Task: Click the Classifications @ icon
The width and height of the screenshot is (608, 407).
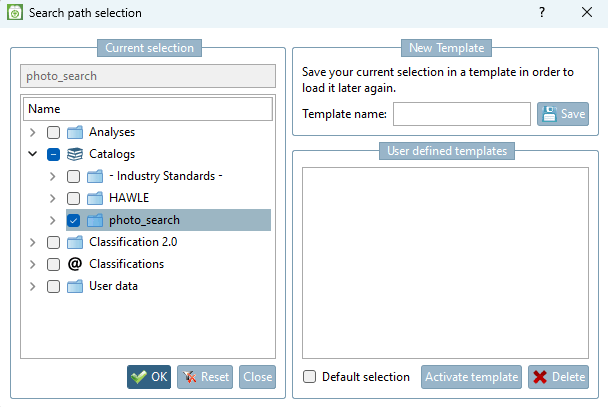Action: click(x=75, y=264)
